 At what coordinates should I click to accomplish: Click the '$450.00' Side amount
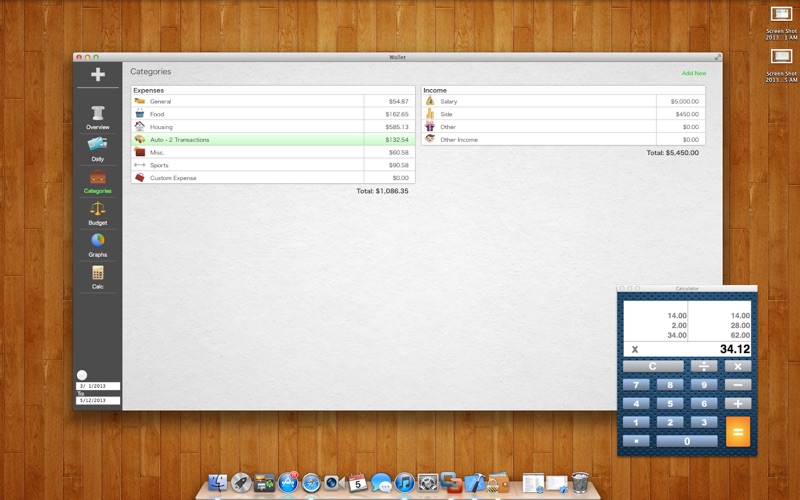[687, 114]
